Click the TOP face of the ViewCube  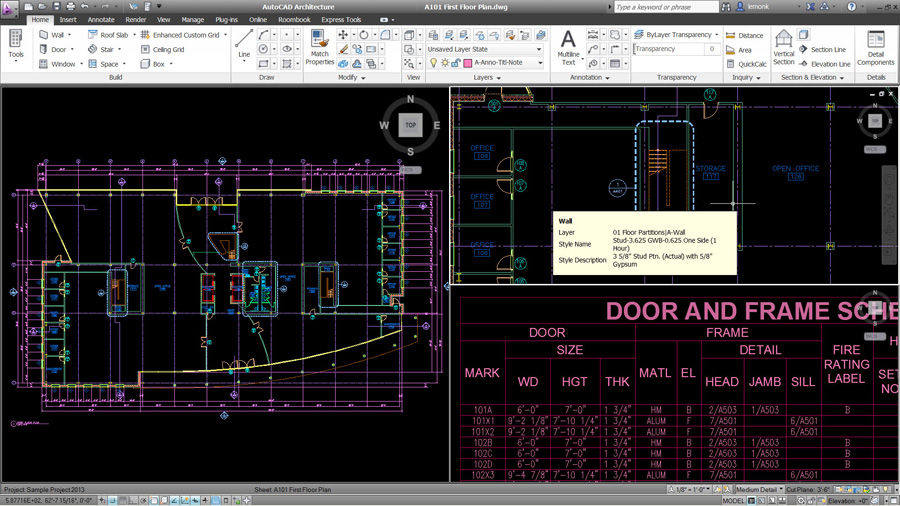pyautogui.click(x=410, y=124)
